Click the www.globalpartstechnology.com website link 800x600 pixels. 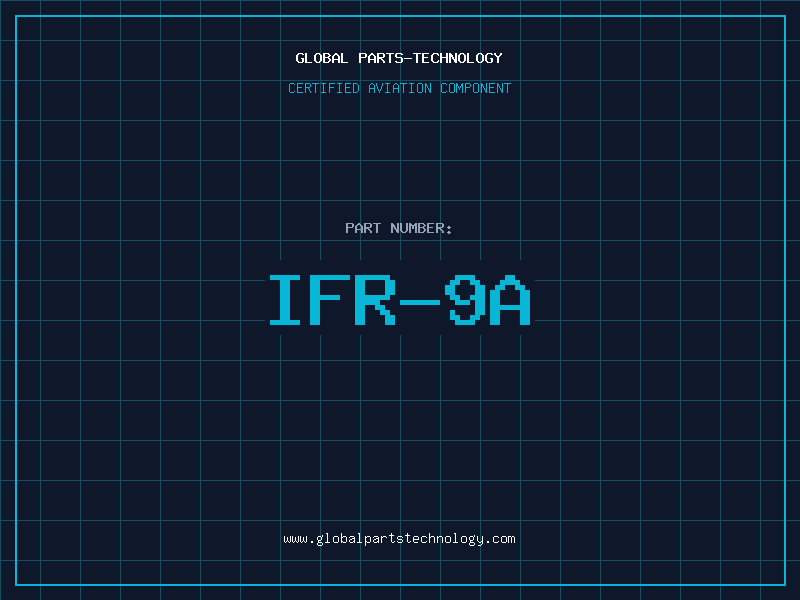pos(399,538)
